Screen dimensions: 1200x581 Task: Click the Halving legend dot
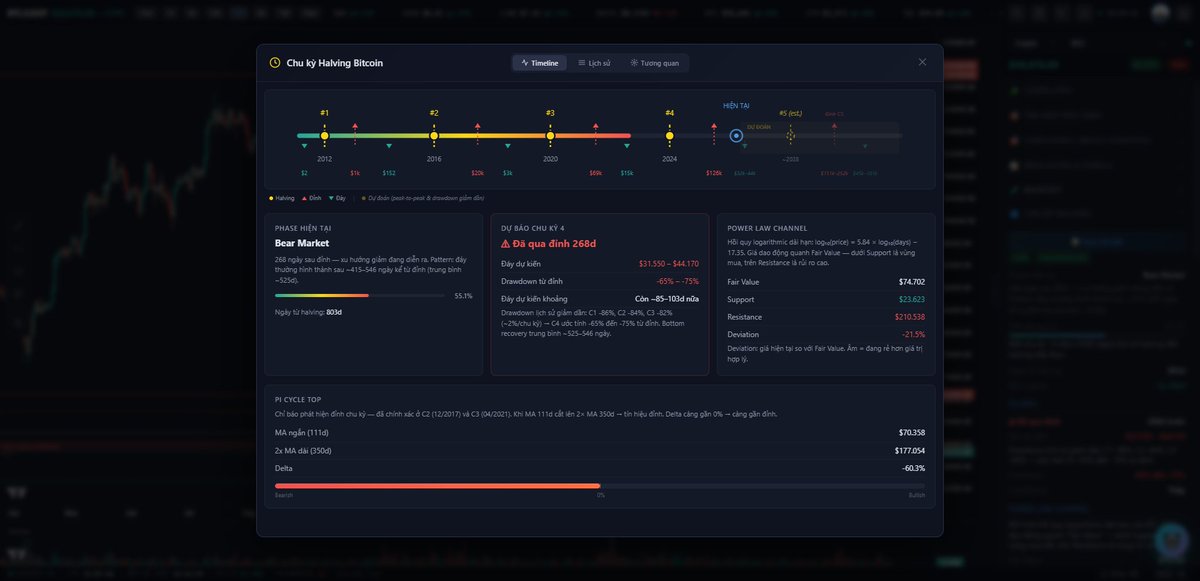point(271,198)
